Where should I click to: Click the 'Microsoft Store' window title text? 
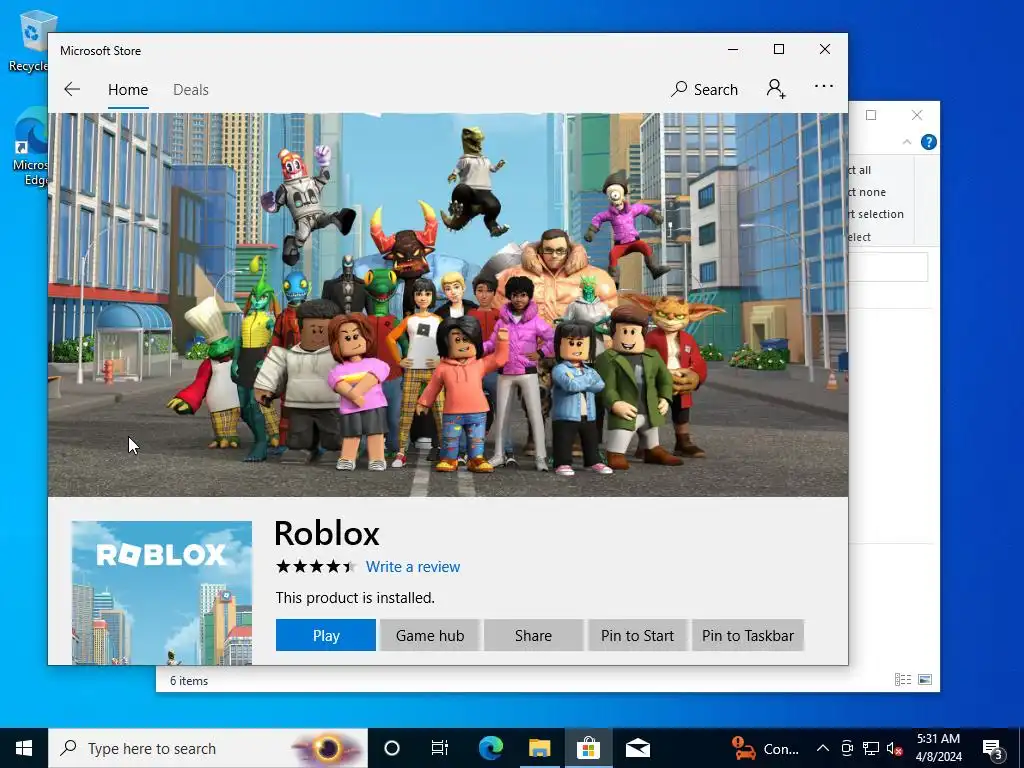[x=101, y=51]
